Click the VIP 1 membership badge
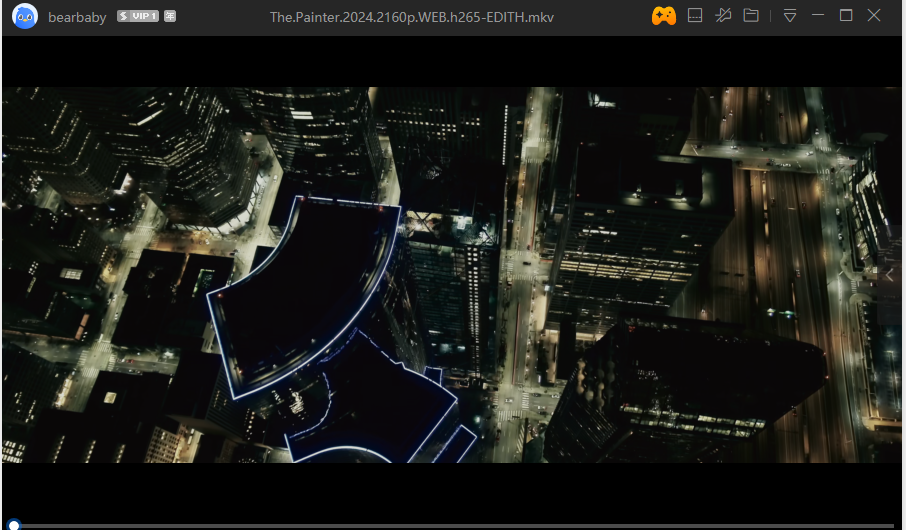 (x=138, y=17)
